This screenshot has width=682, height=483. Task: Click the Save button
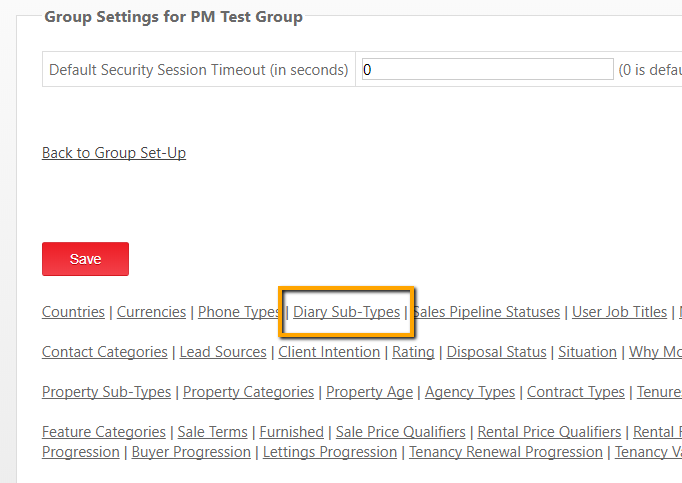(85, 259)
